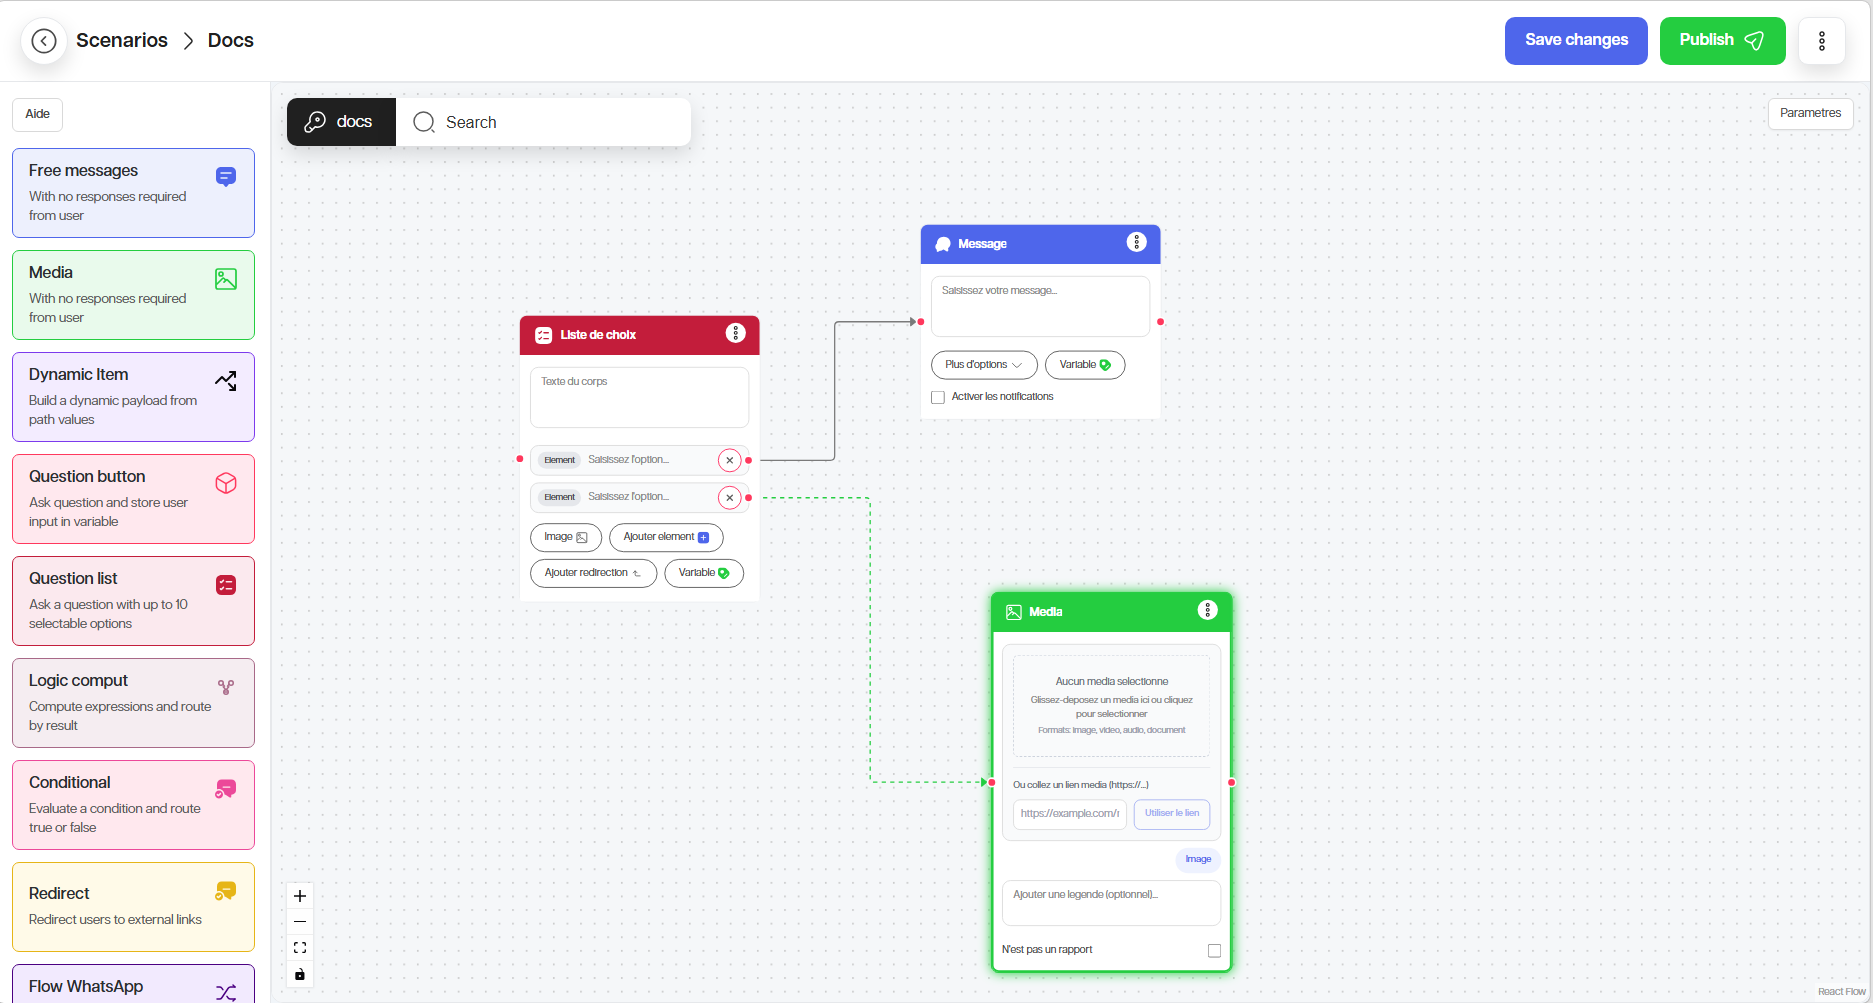
Task: Select the Question list block
Action: pyautogui.click(x=133, y=601)
